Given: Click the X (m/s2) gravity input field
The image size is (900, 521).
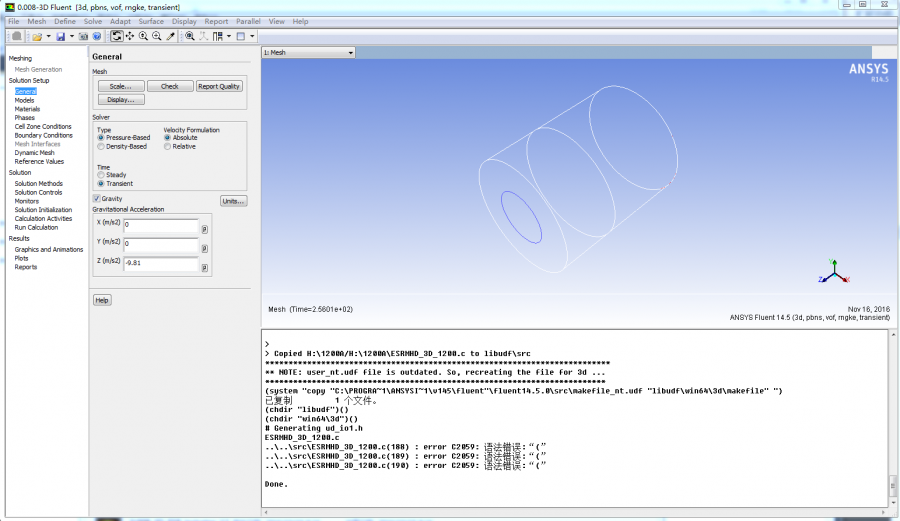Looking at the screenshot, I should pyautogui.click(x=161, y=225).
